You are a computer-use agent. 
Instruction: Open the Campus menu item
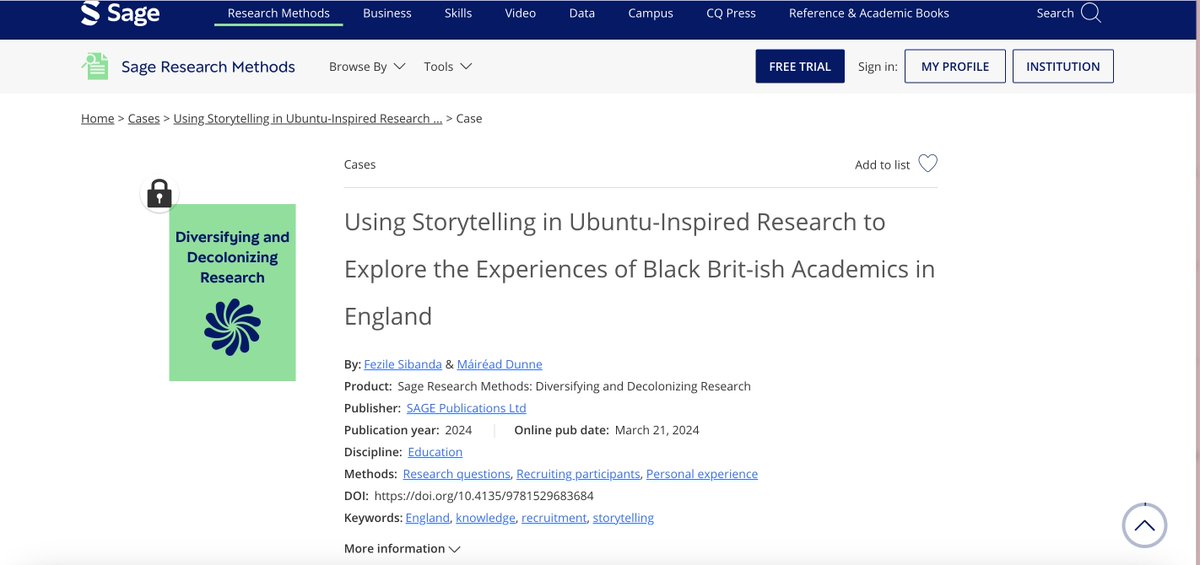pos(650,13)
